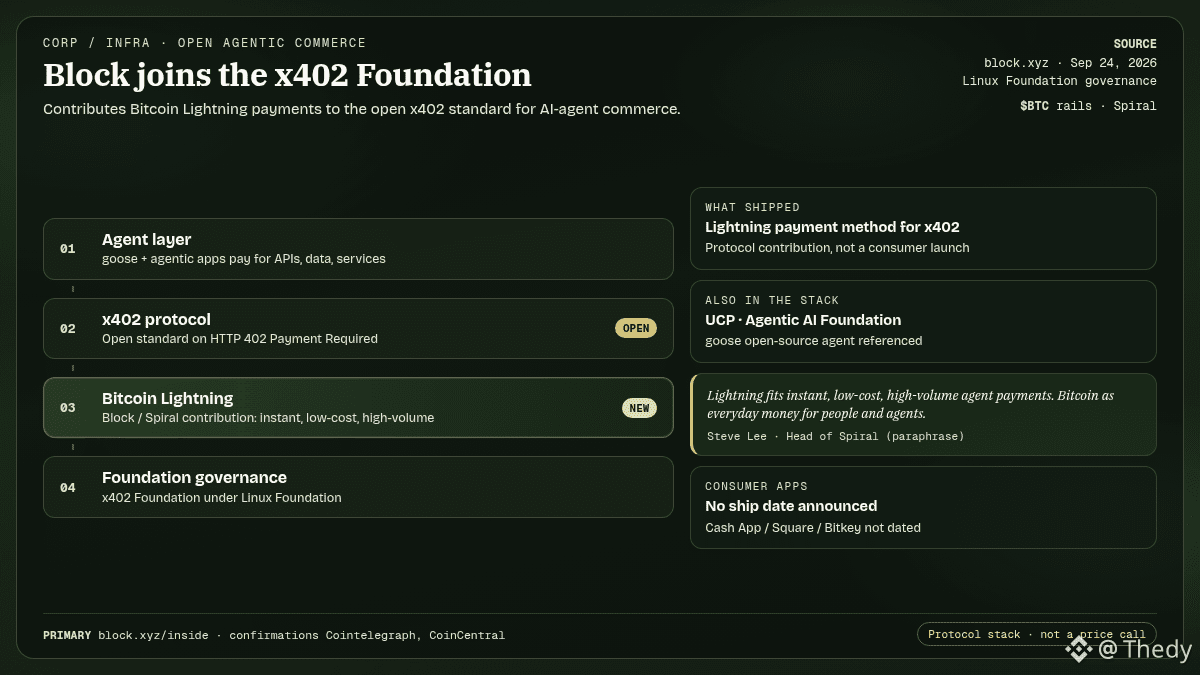Click the Steve Lee quote block

coord(923,414)
